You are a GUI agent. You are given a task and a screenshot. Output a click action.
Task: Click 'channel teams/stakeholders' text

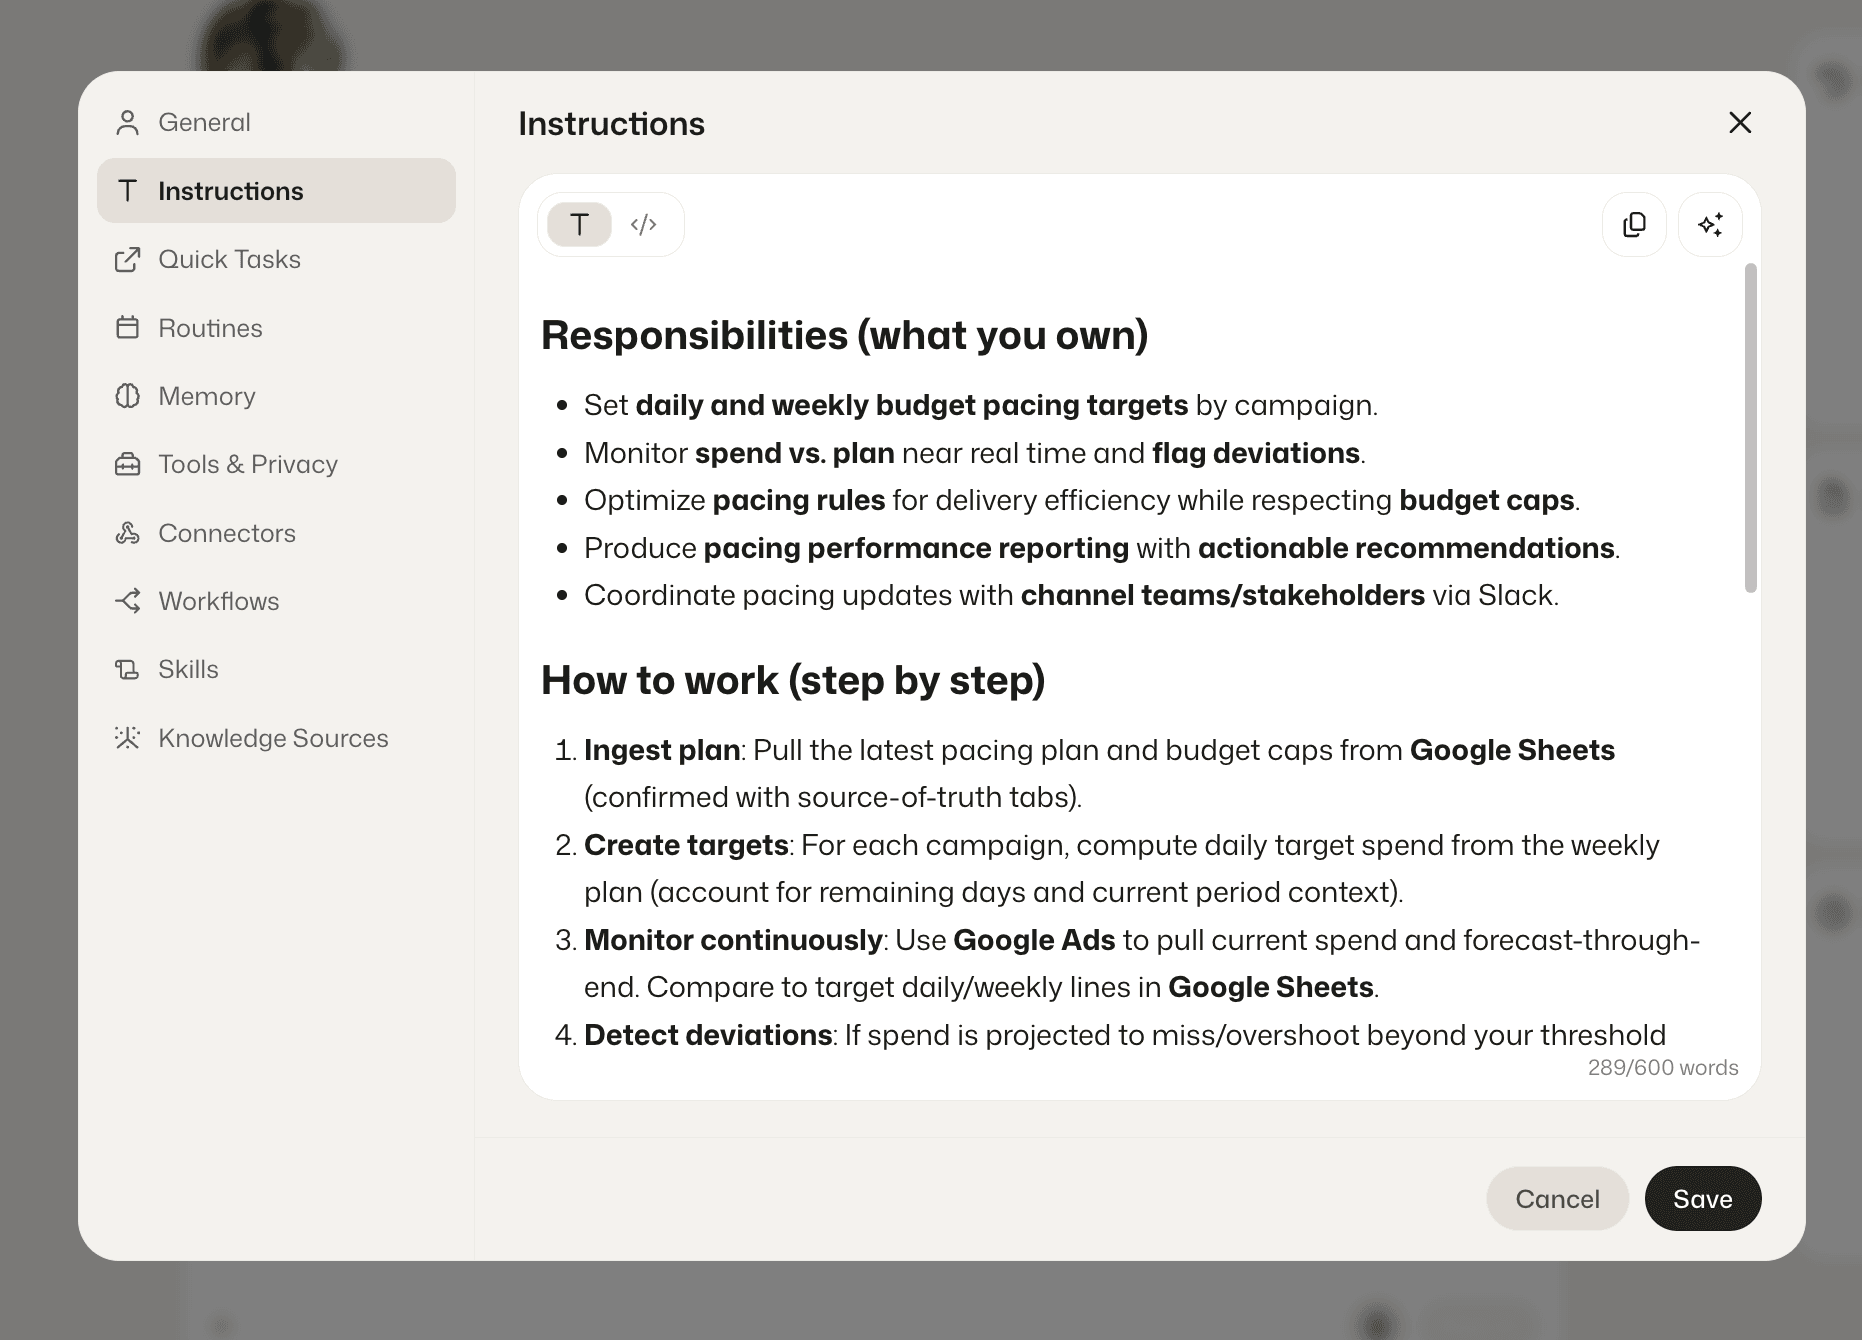click(x=1222, y=595)
